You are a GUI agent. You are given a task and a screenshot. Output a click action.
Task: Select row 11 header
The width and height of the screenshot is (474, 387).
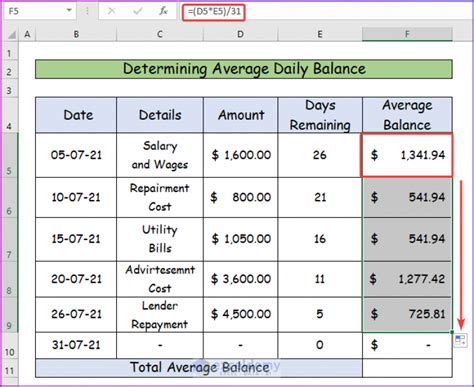pos(9,368)
